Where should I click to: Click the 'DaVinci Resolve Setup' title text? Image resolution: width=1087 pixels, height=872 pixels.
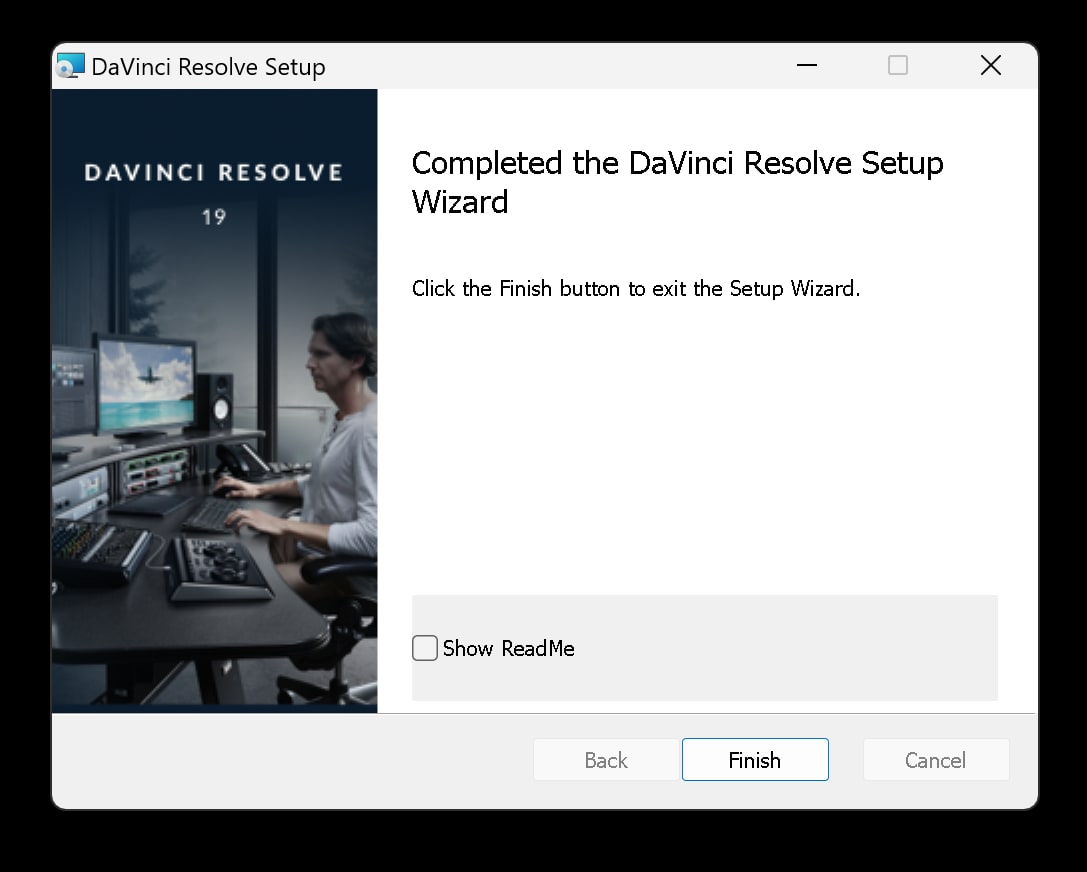(x=208, y=67)
